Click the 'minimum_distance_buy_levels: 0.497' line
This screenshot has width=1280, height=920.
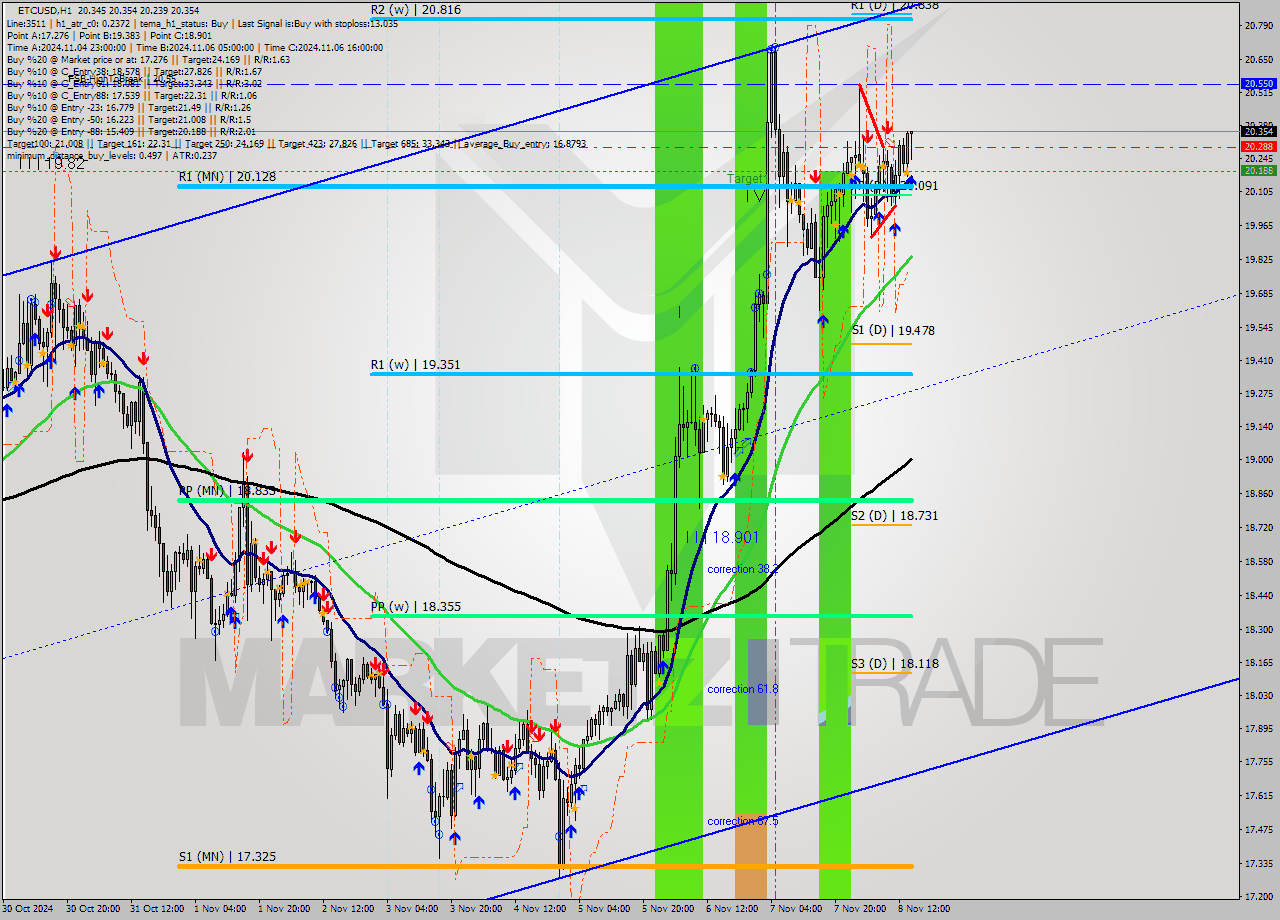click(112, 155)
